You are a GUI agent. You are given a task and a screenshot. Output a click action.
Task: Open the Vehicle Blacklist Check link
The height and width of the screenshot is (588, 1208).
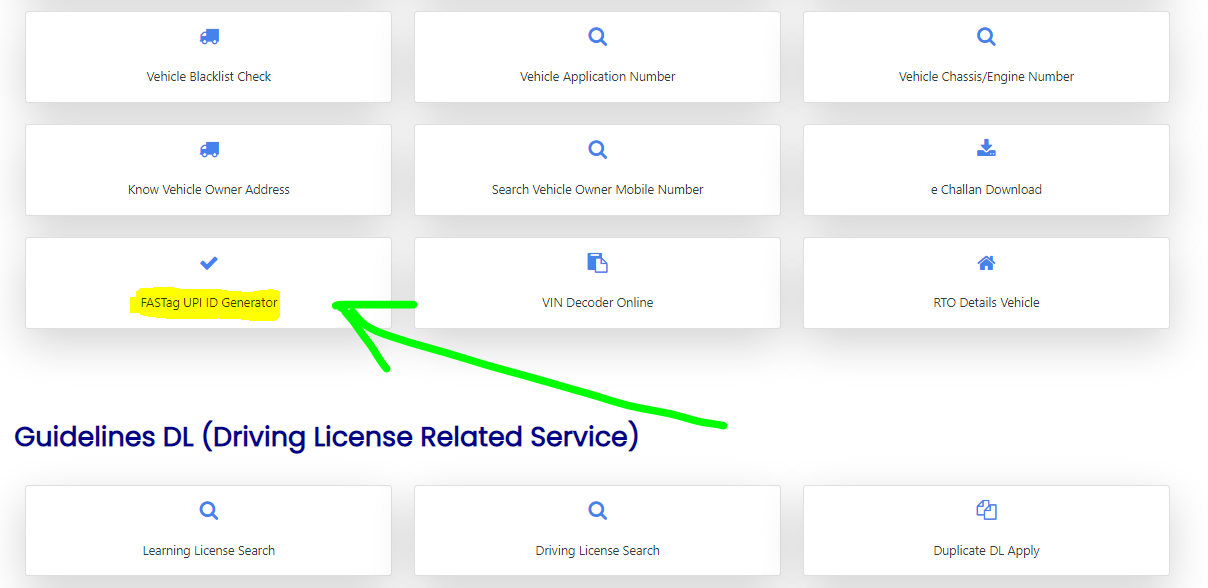click(209, 77)
